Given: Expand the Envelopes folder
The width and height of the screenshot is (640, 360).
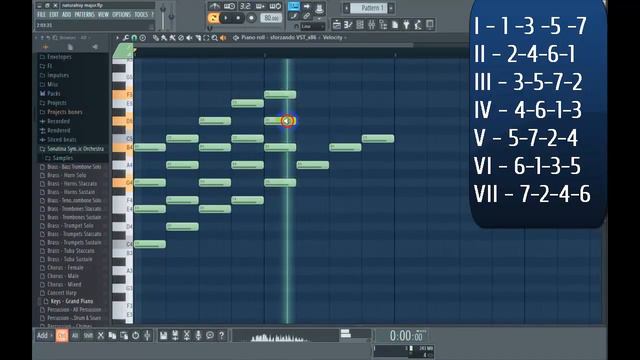Looking at the screenshot, I should [x=59, y=57].
